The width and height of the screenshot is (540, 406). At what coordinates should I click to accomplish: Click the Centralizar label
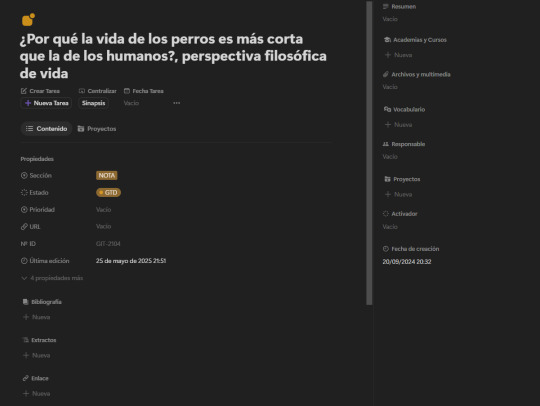click(x=102, y=91)
